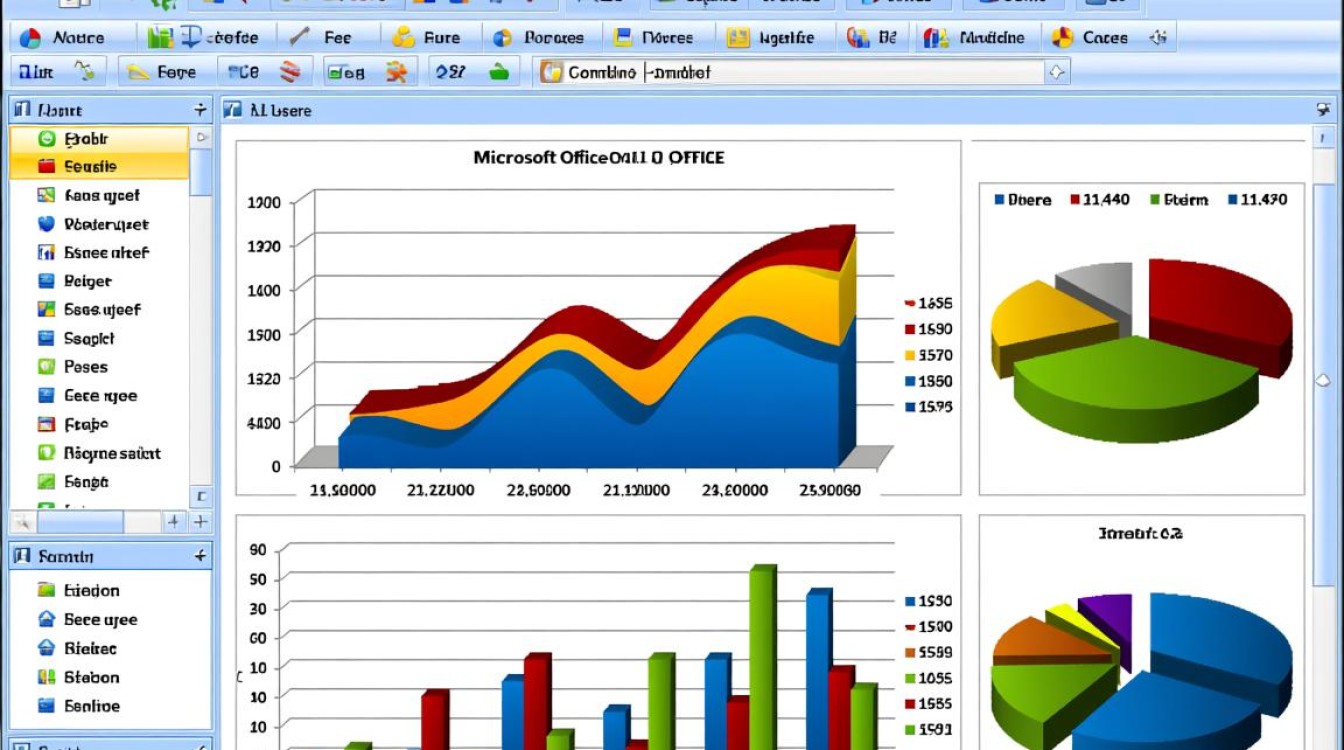Click the pie chart icon beside Nouce

pyautogui.click(x=31, y=38)
